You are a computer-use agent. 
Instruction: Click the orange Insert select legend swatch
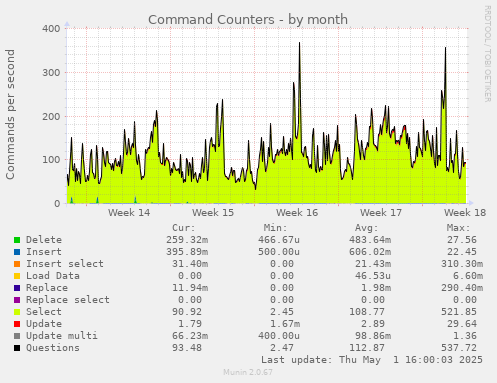coord(17,264)
